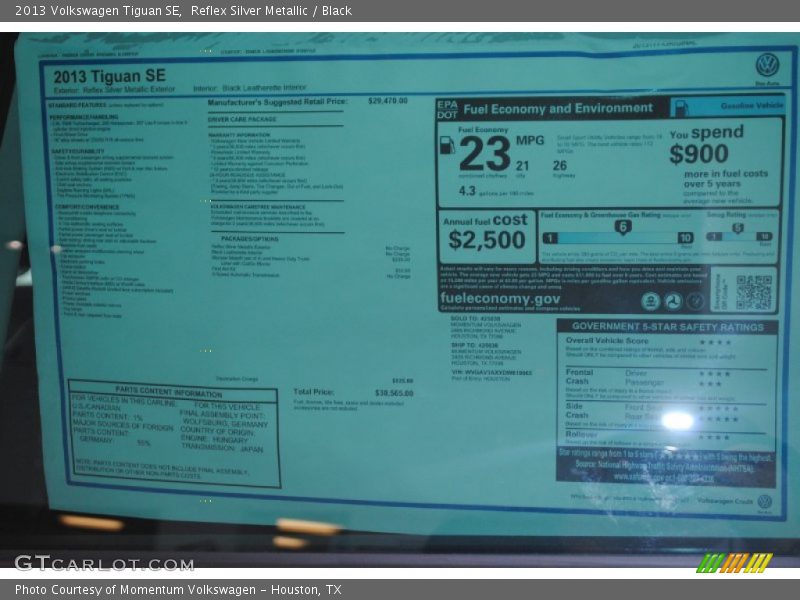Click 'Exterior: Reflex Silver Metallic Exterior' line
The image size is (800, 600).
pos(114,90)
